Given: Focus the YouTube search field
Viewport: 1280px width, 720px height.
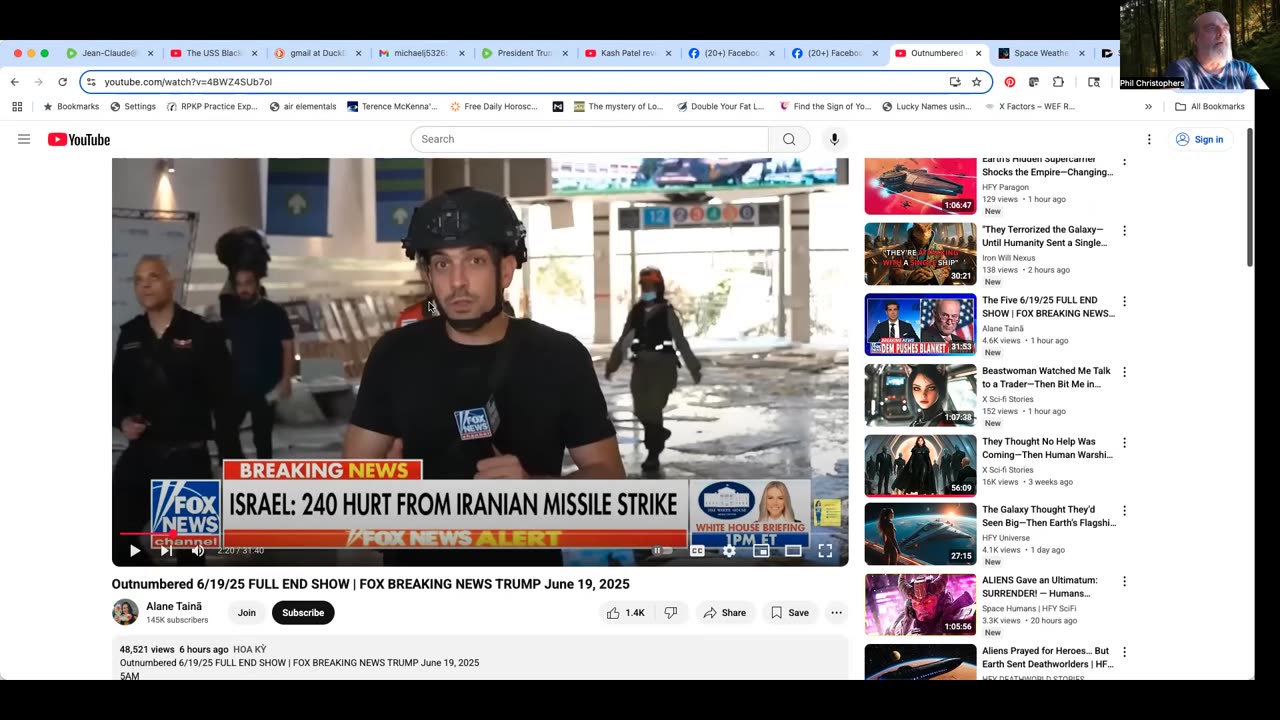Looking at the screenshot, I should (x=590, y=139).
